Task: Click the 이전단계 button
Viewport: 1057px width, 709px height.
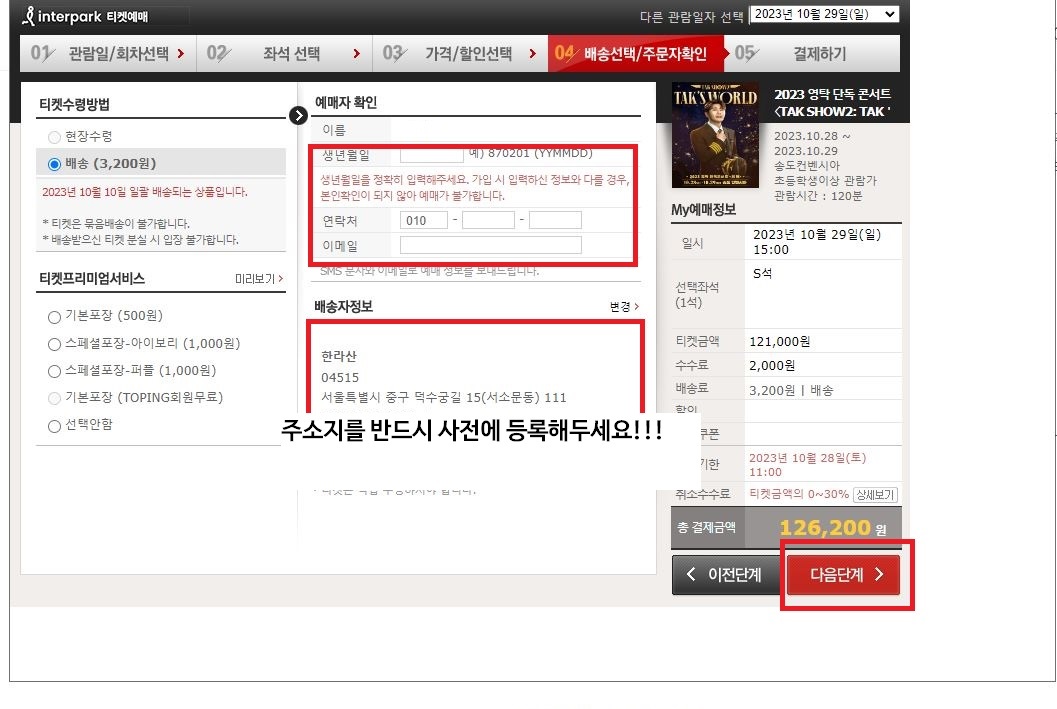Action: click(727, 575)
